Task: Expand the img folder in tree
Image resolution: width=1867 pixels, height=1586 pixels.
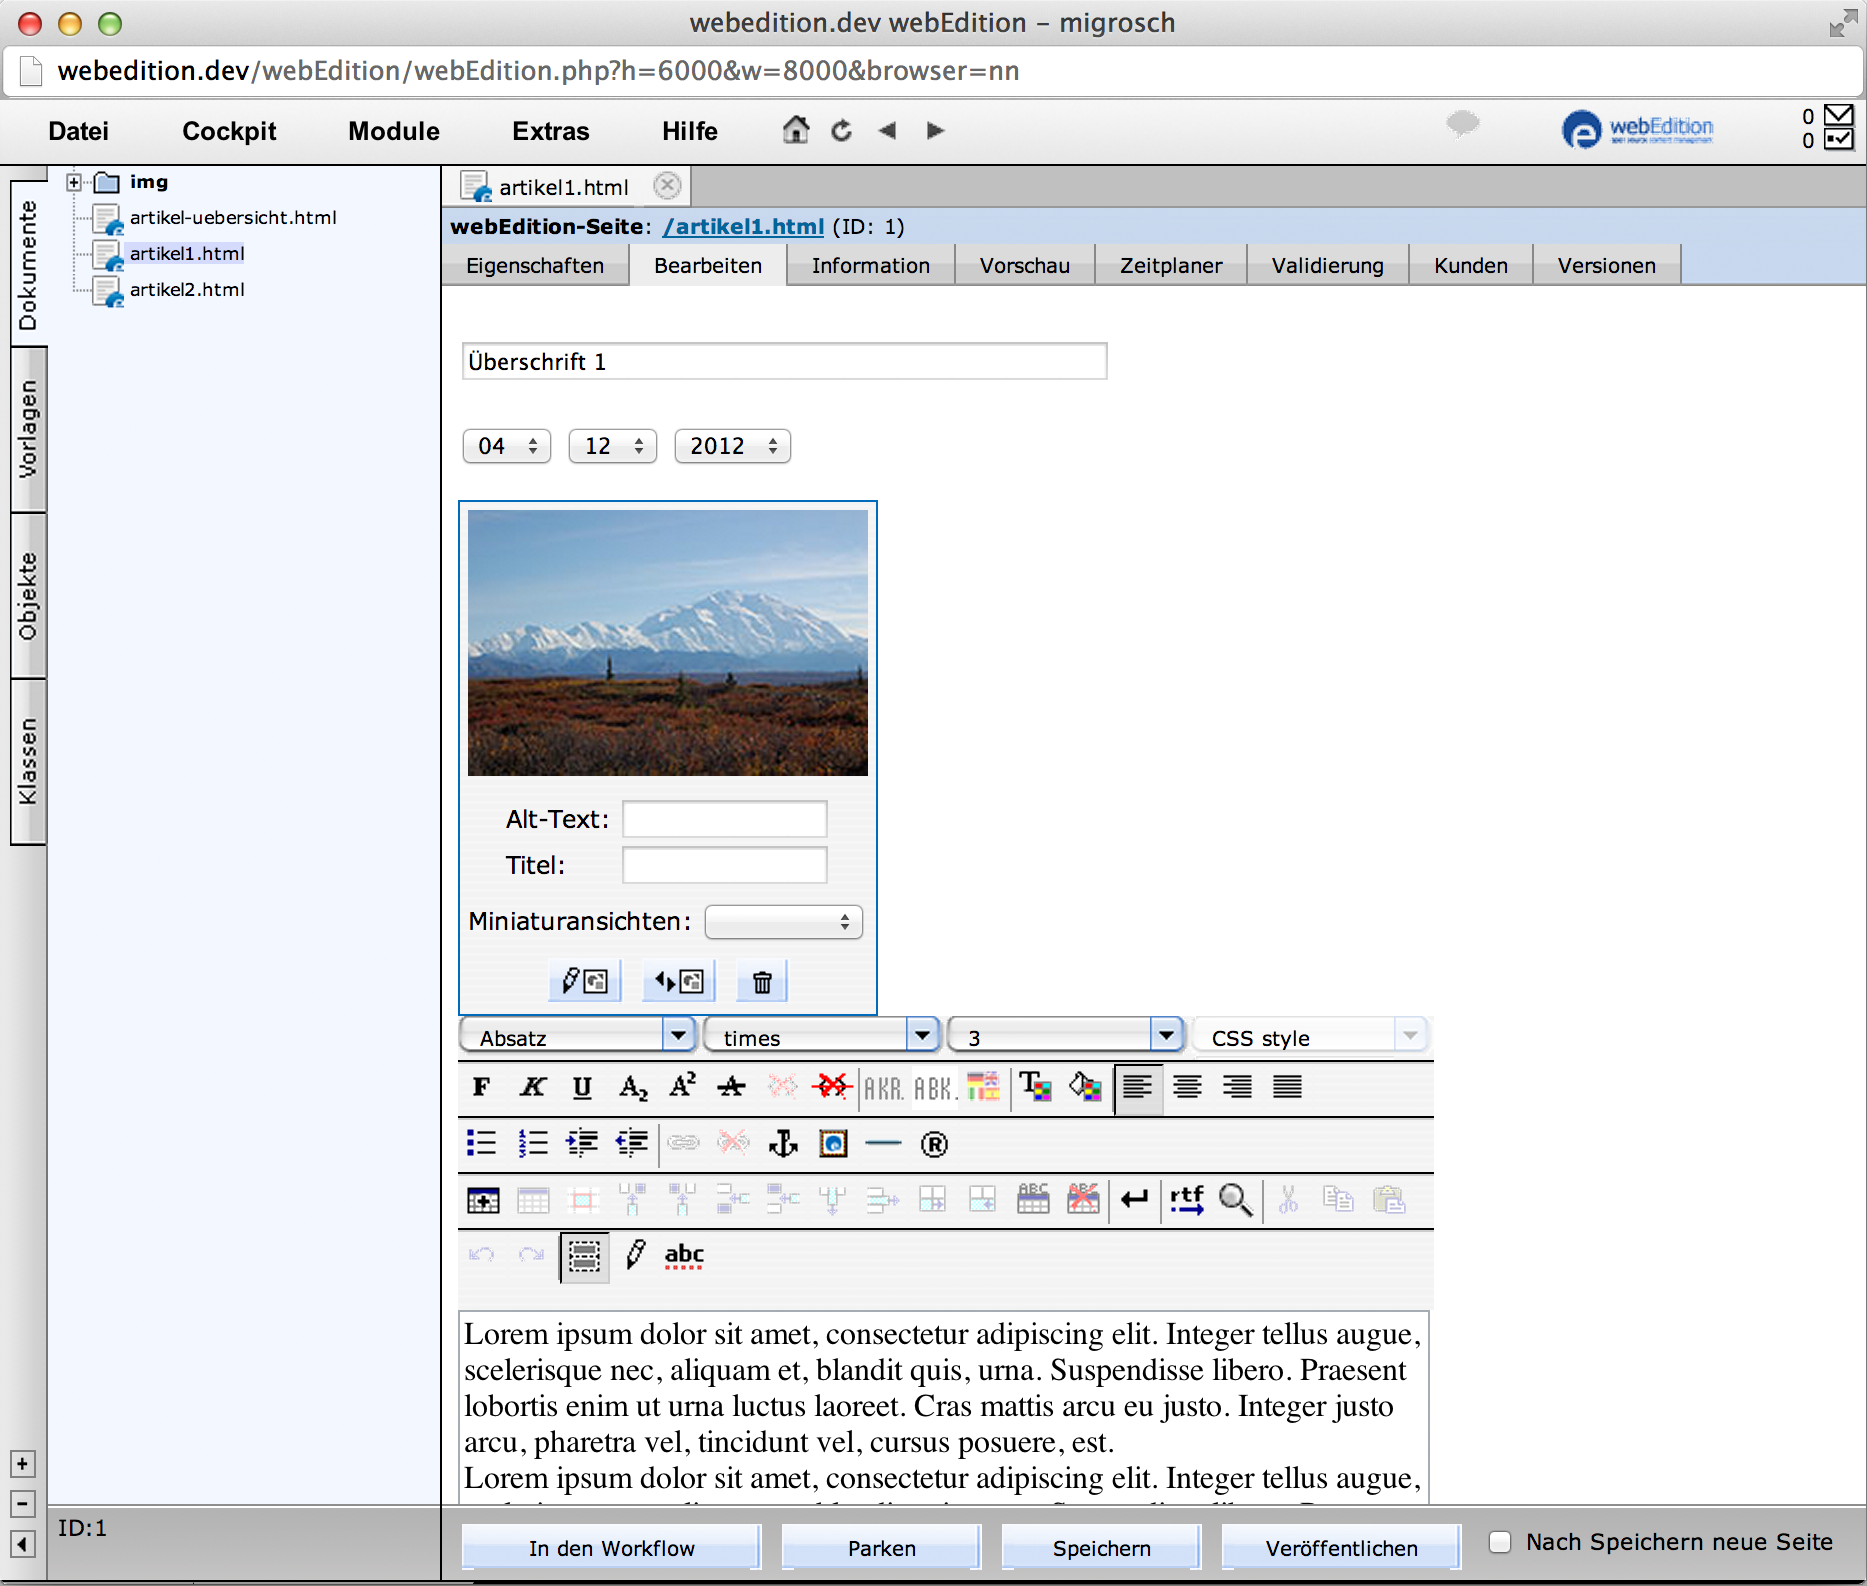Action: tap(74, 182)
